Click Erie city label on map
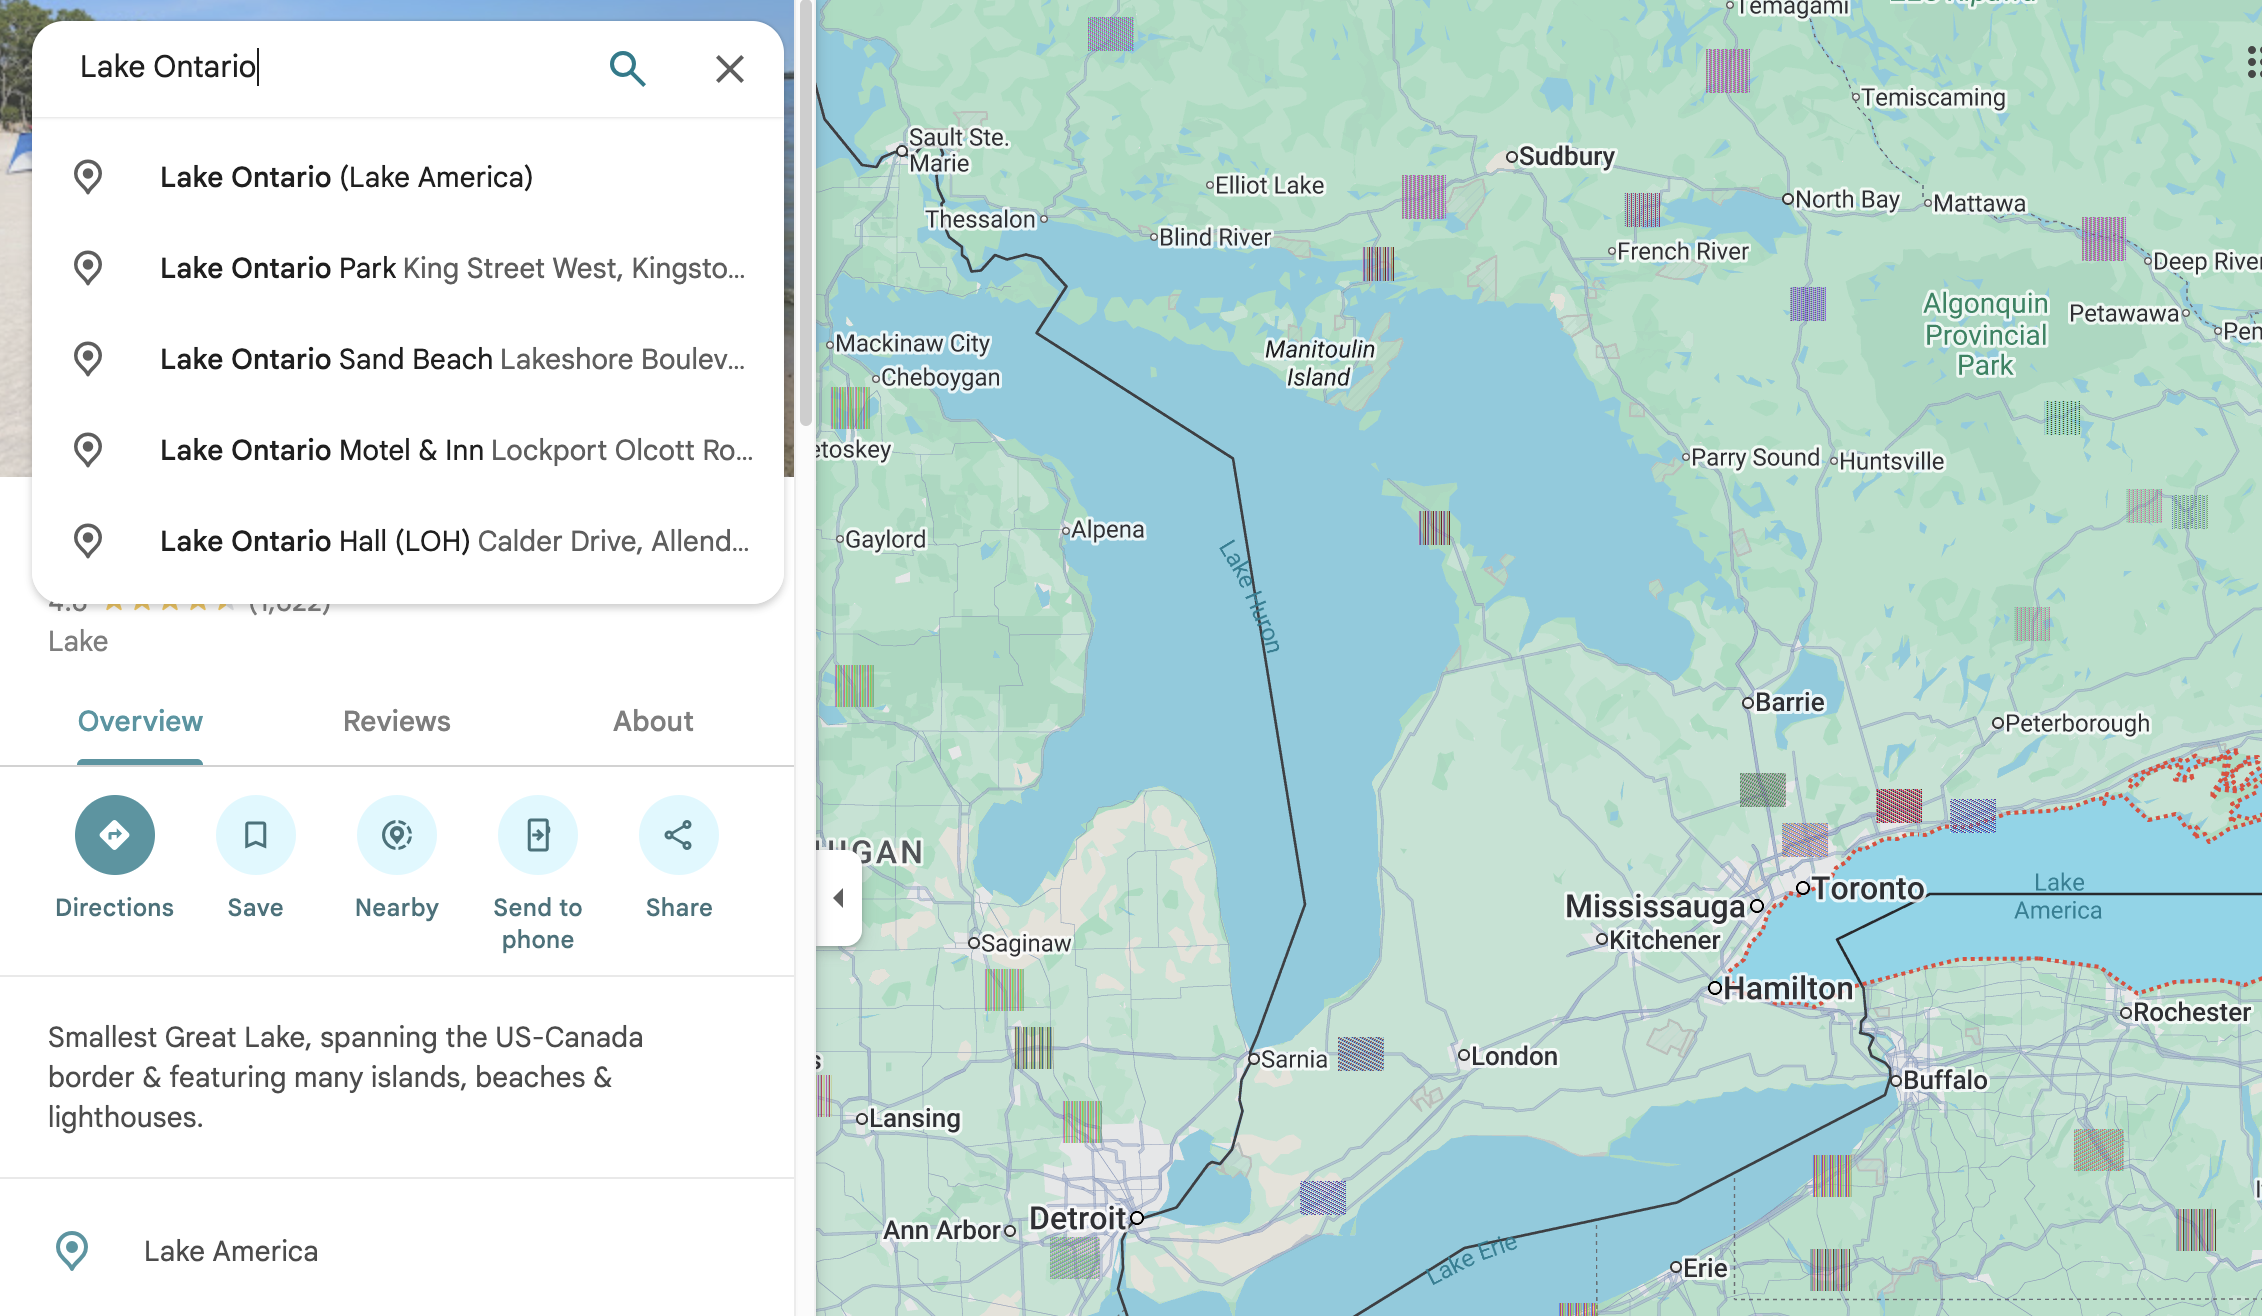This screenshot has height=1316, width=2262. (x=1705, y=1268)
